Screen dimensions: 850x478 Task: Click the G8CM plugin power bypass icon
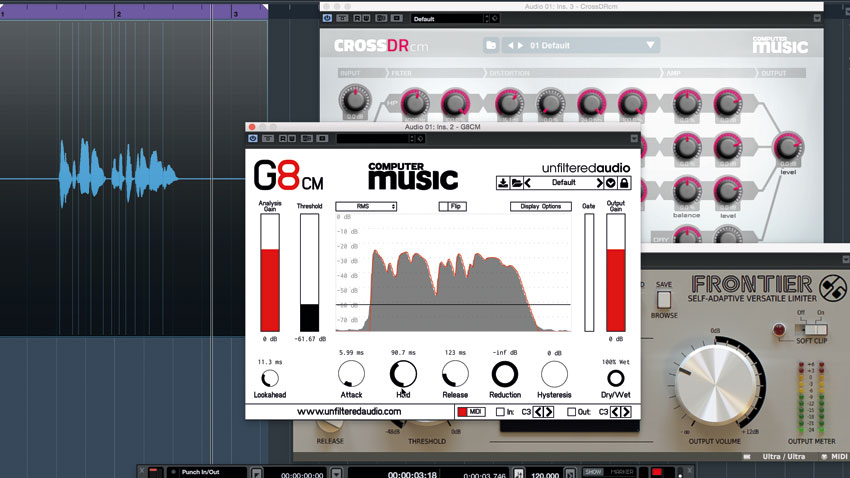[x=253, y=139]
